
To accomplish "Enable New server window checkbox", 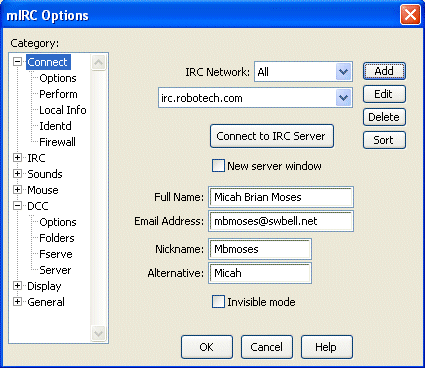I will coord(218,166).
